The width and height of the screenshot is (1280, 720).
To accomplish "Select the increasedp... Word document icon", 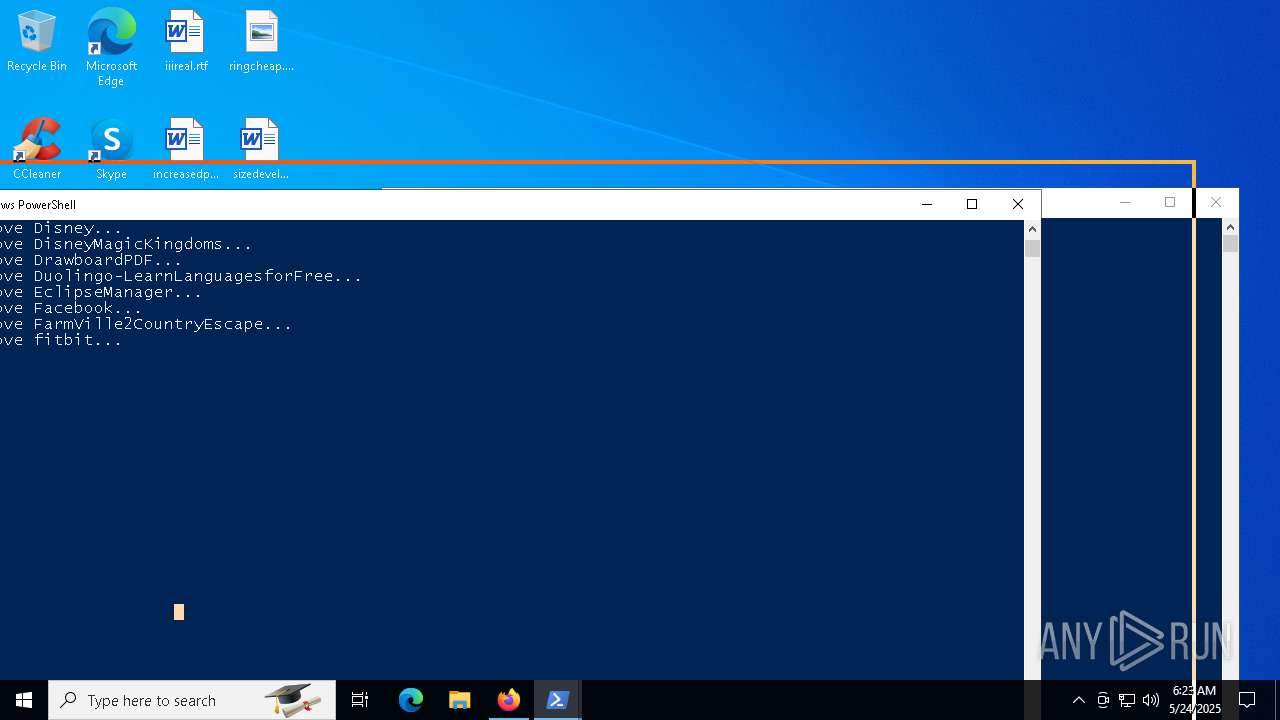I will coord(186,149).
